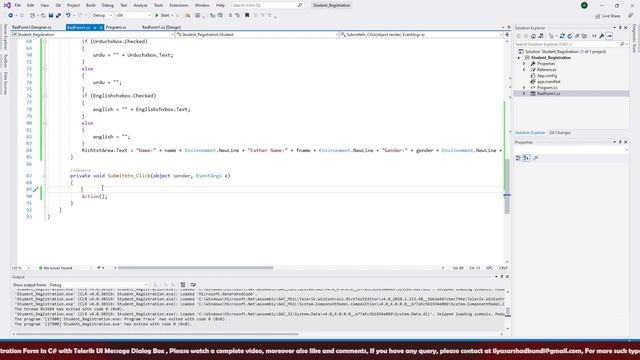Click the Clear All icon in Output
The width and height of the screenshot is (640, 360).
pyautogui.click(x=183, y=285)
